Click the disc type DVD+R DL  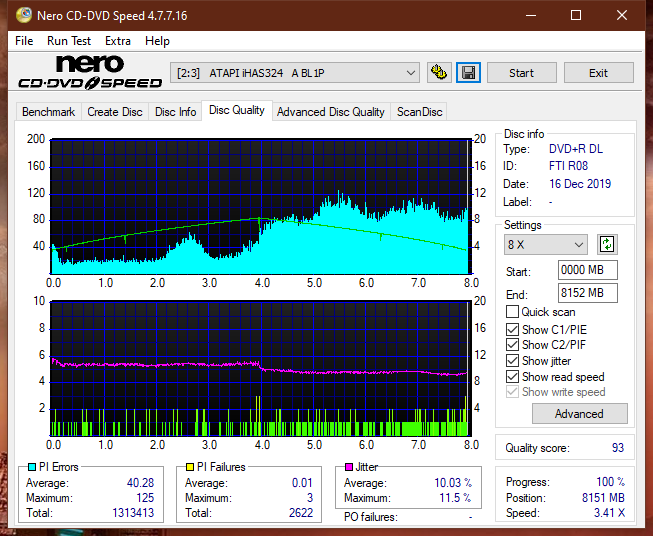pos(576,149)
